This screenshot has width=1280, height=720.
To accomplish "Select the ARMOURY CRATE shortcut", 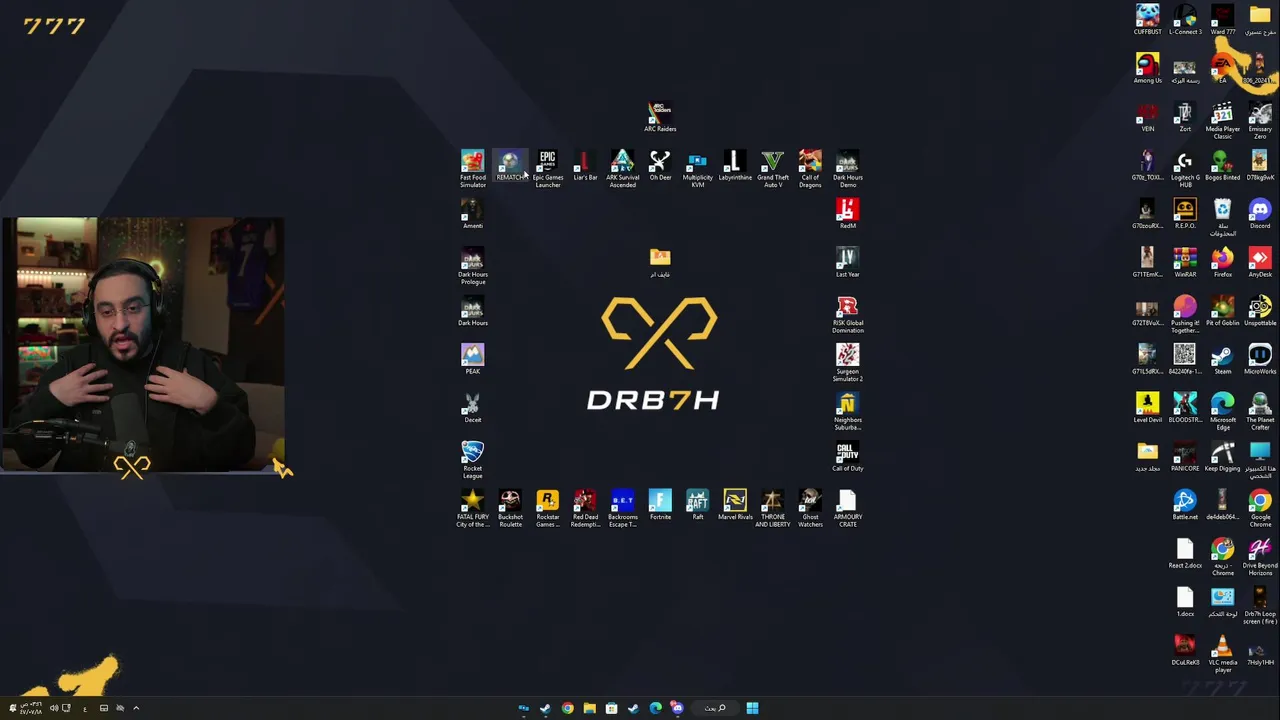I will (848, 509).
